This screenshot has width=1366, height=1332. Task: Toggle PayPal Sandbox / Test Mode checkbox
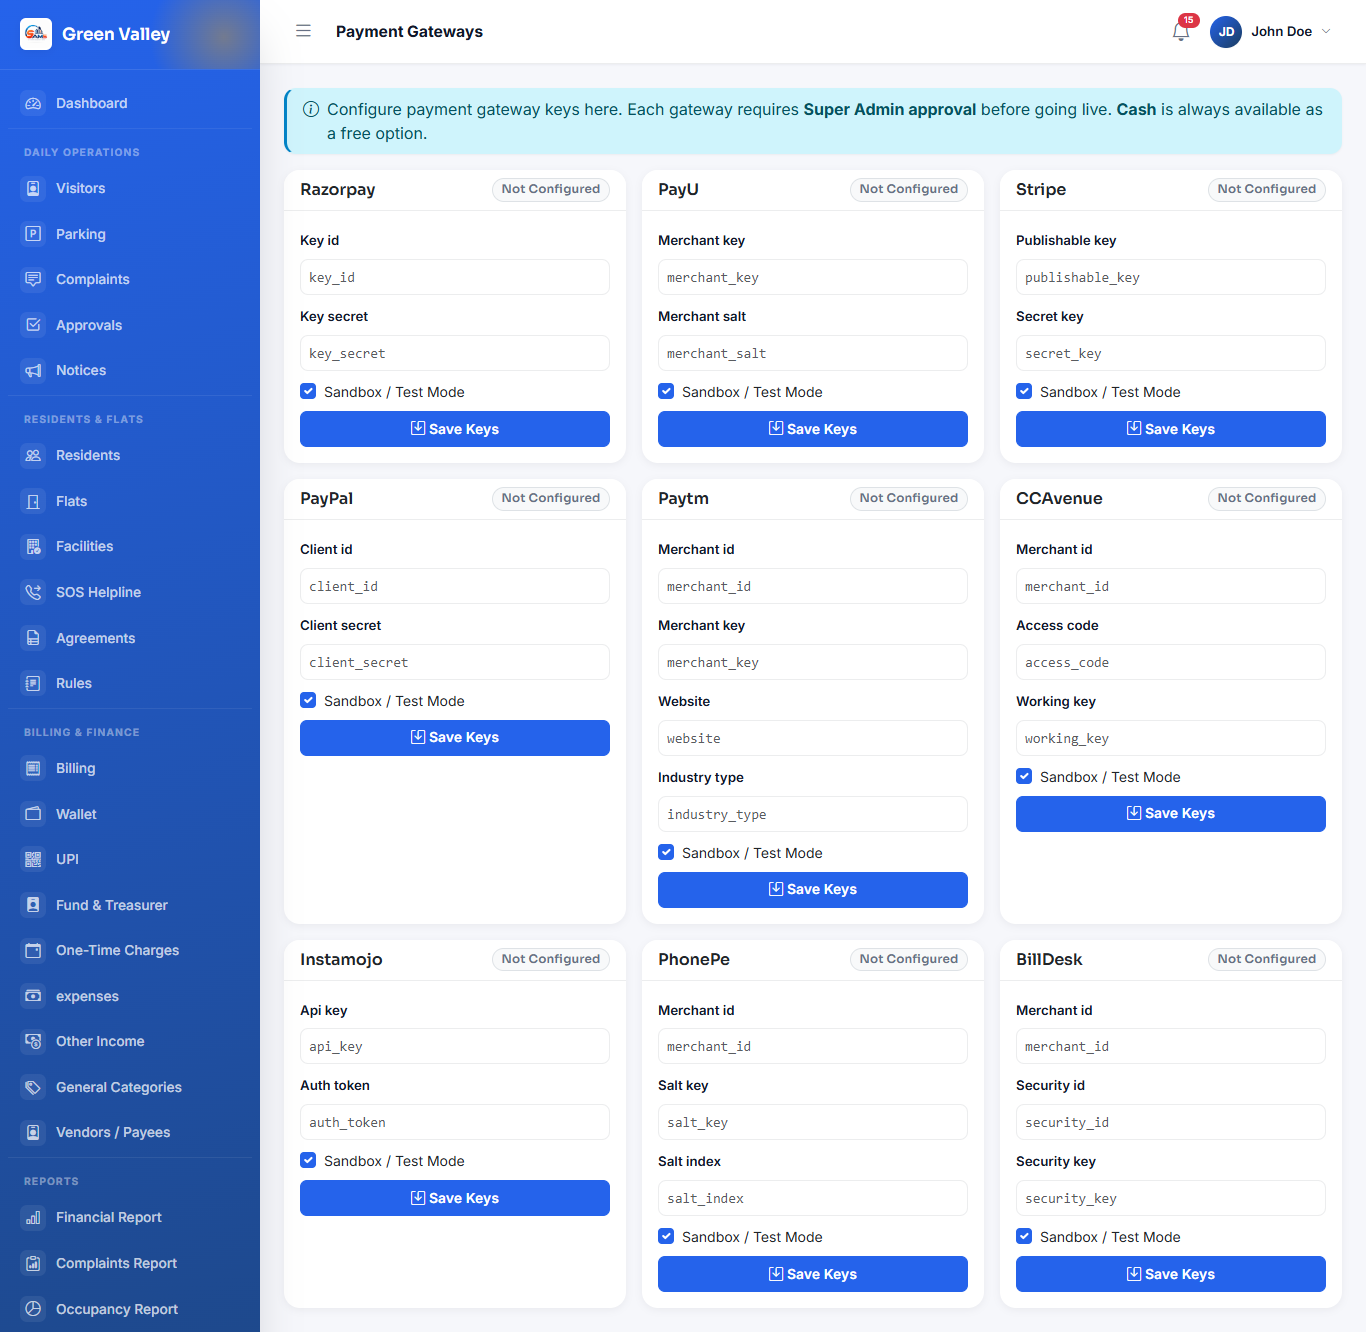tap(308, 701)
